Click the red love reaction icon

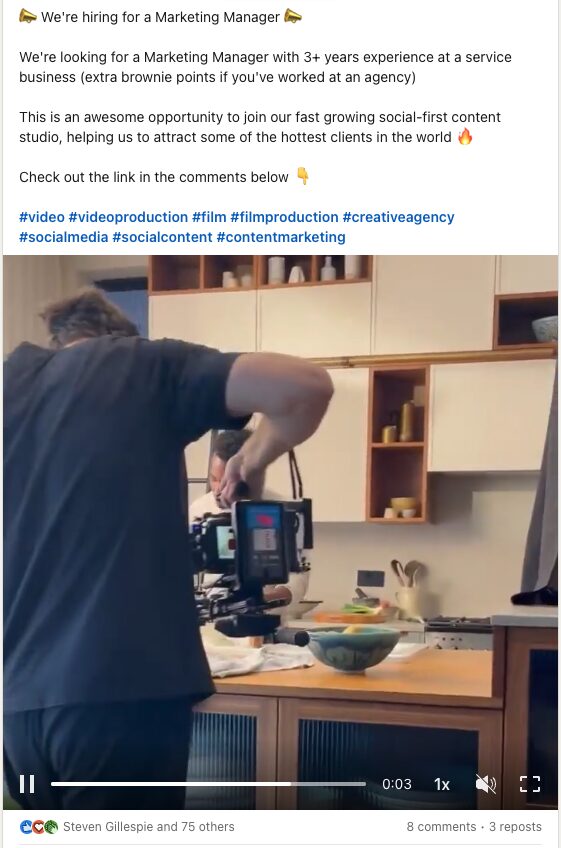38,826
